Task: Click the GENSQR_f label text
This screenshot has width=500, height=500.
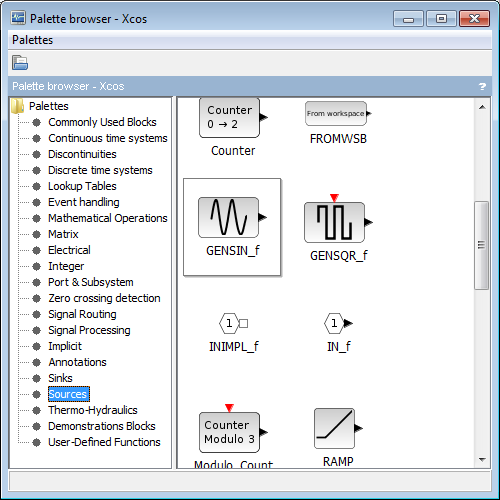Action: [338, 256]
